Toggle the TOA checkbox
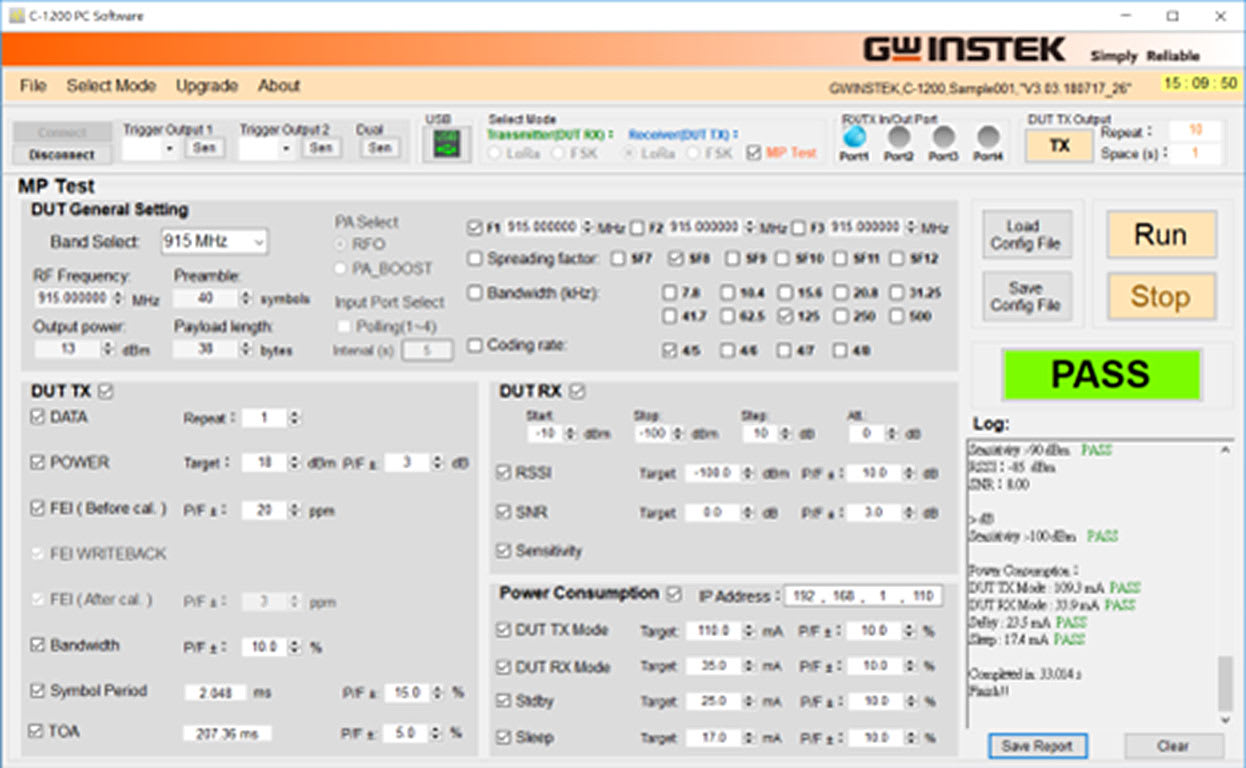 point(38,732)
